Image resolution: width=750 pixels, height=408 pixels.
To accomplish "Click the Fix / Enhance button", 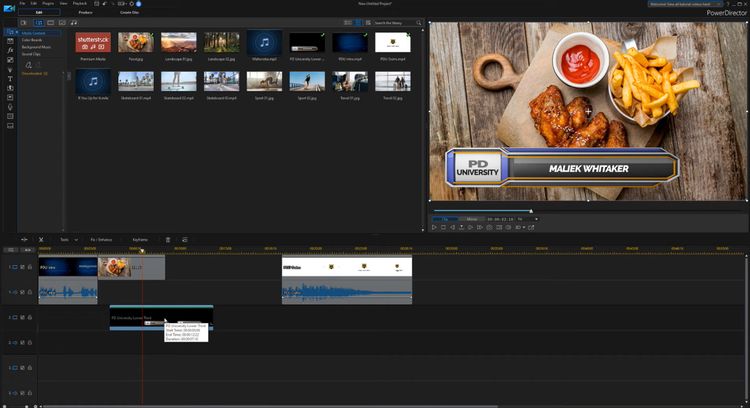I will click(101, 240).
